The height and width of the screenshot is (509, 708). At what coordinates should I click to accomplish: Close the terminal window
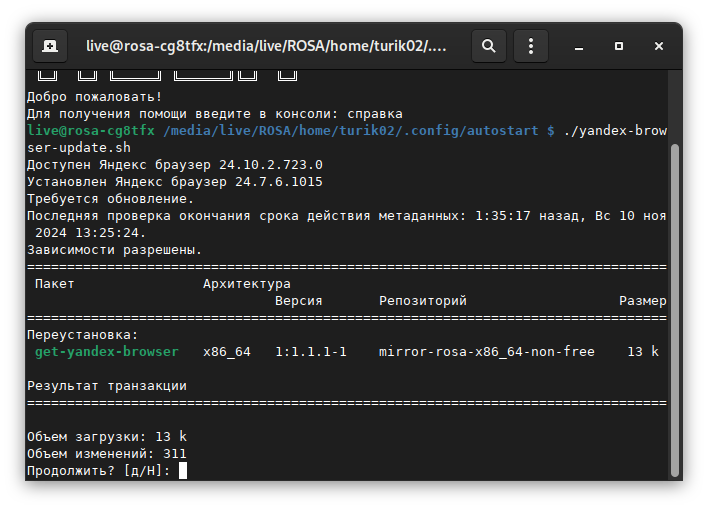click(x=659, y=45)
